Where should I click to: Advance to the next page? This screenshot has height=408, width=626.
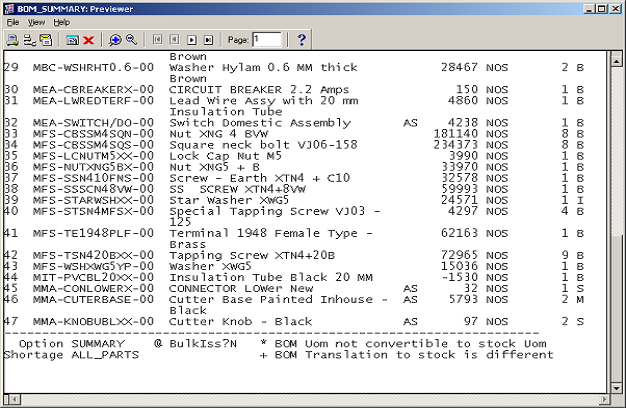pyautogui.click(x=191, y=40)
